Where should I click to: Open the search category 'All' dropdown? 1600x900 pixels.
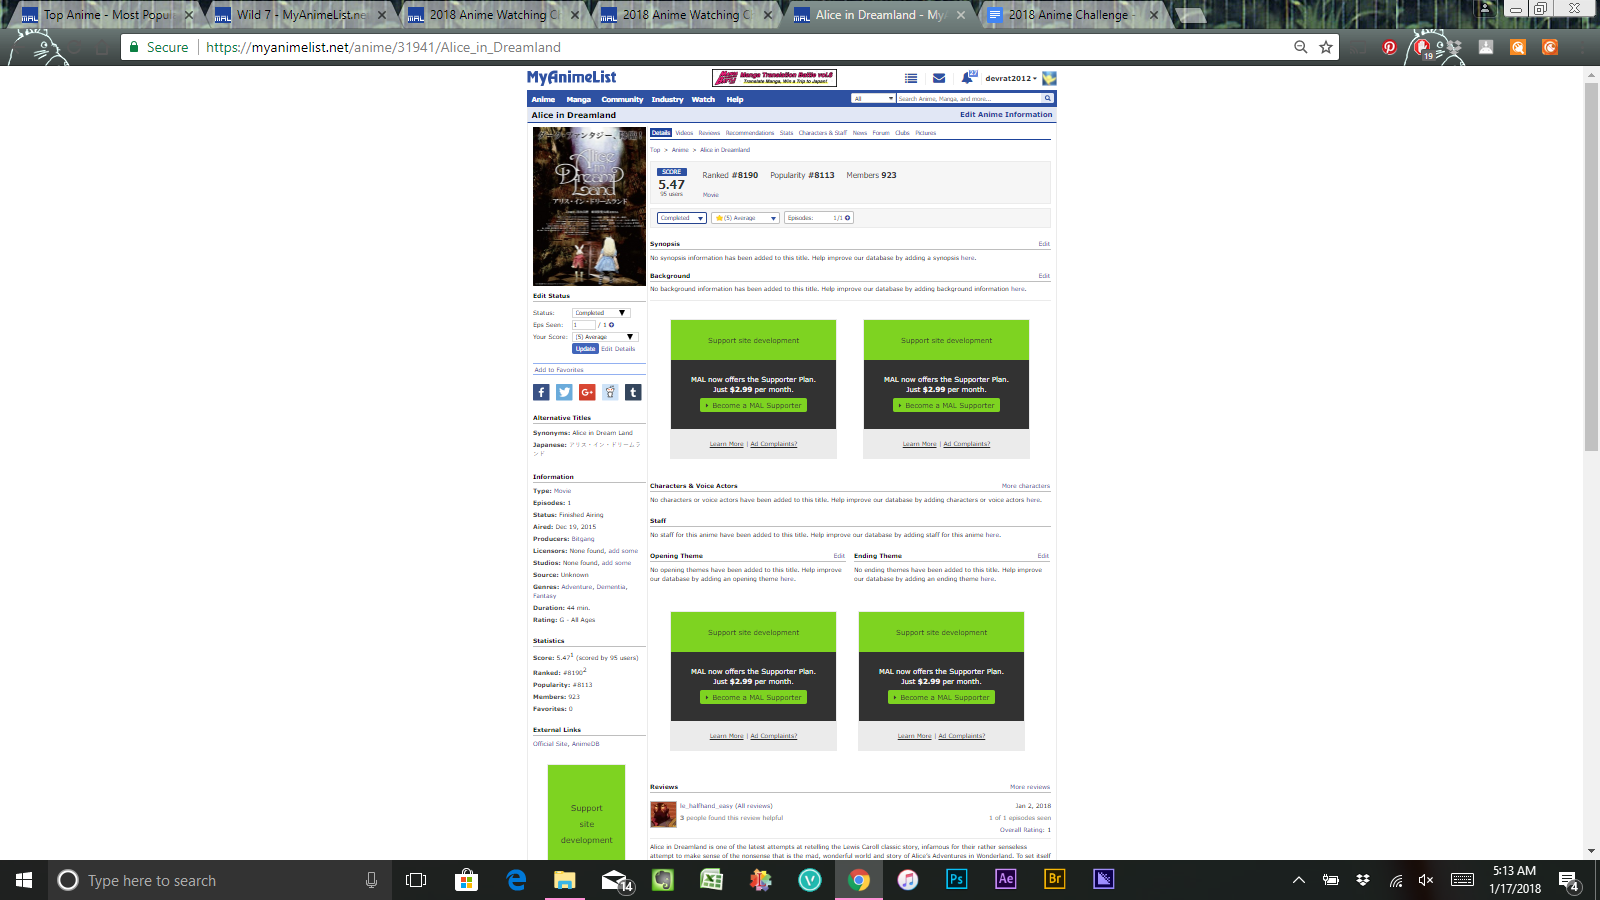pos(873,99)
